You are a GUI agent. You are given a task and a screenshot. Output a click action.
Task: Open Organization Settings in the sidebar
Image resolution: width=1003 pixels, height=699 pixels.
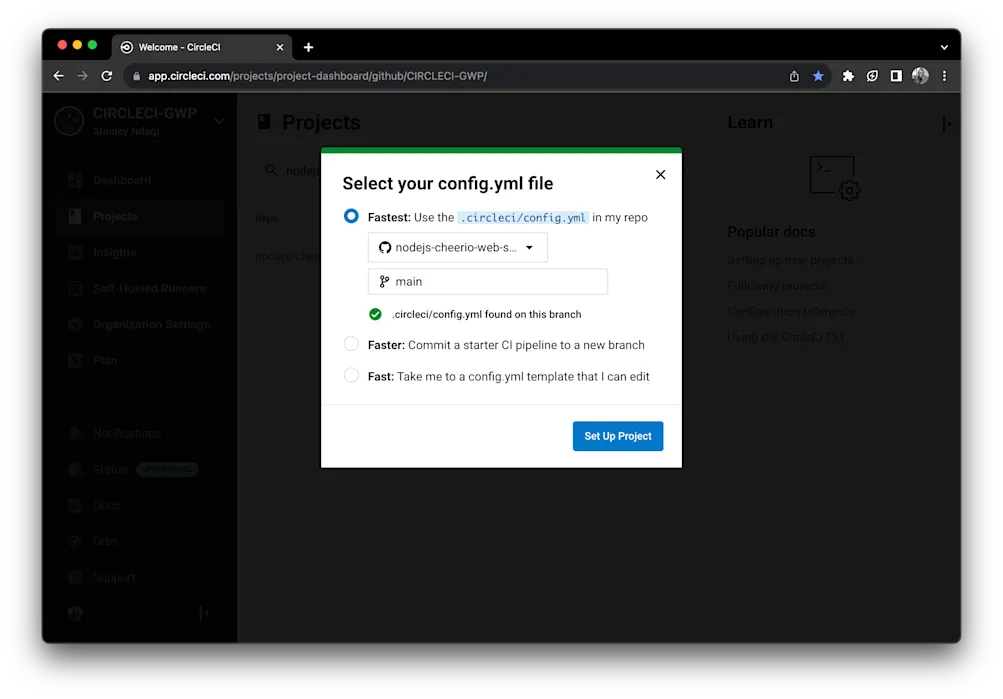(x=152, y=324)
